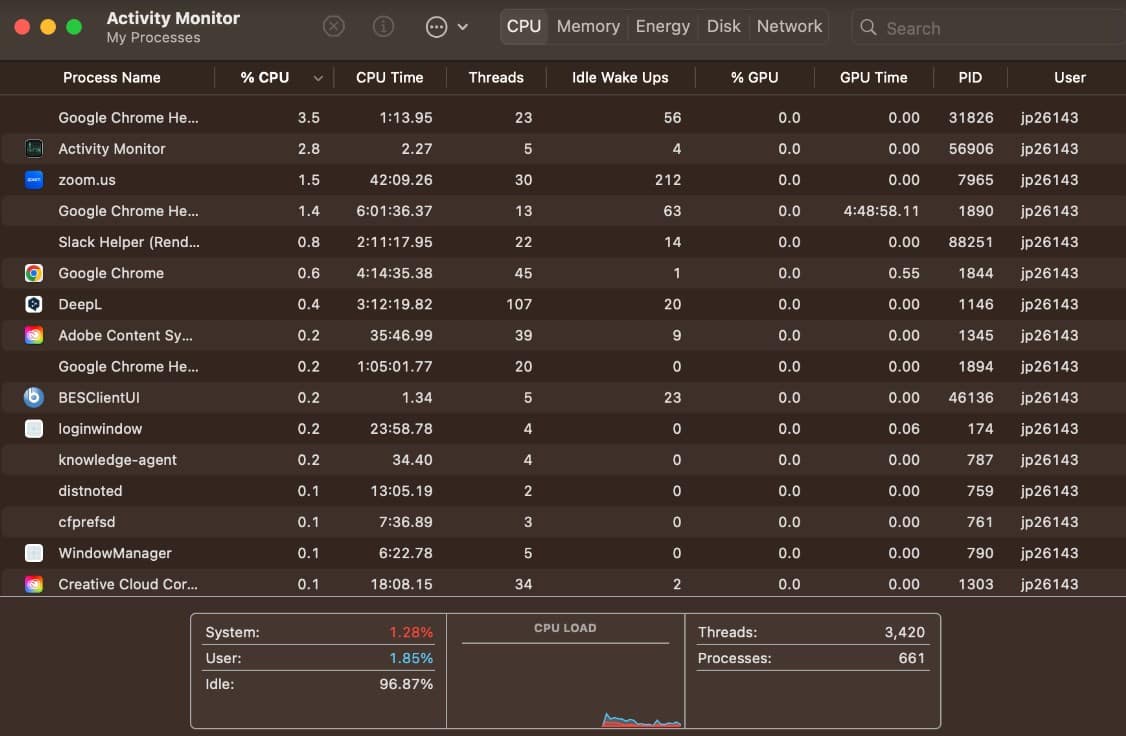Image resolution: width=1126 pixels, height=736 pixels.
Task: Sort by the Idle Wake Ups column header
Action: point(620,78)
